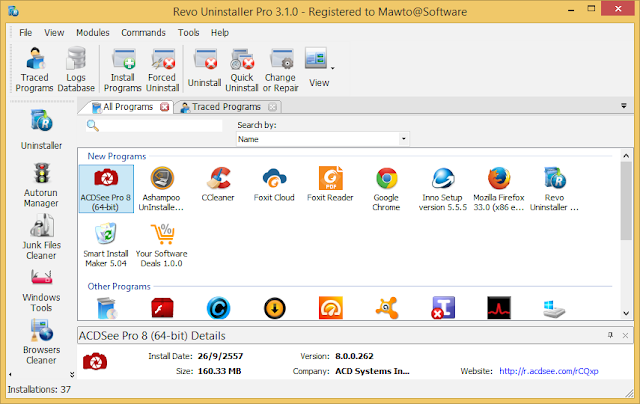Run Quick Uninstall from the toolbar
This screenshot has width=640, height=404.
tap(242, 70)
